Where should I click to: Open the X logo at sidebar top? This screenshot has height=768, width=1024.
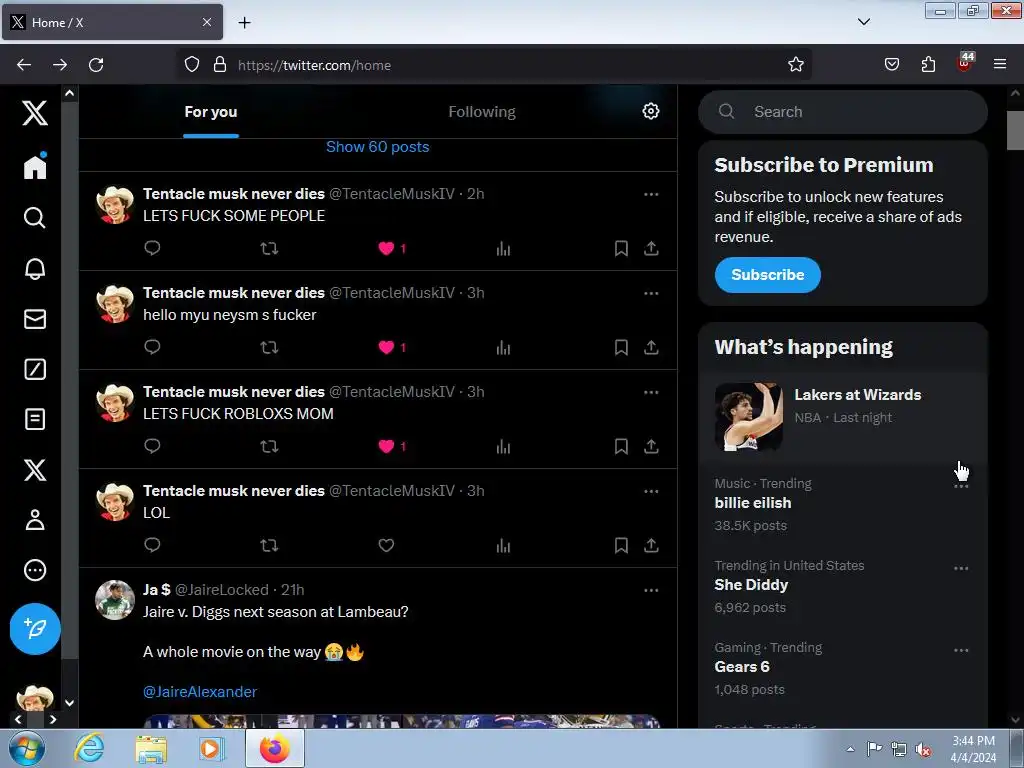pyautogui.click(x=35, y=113)
